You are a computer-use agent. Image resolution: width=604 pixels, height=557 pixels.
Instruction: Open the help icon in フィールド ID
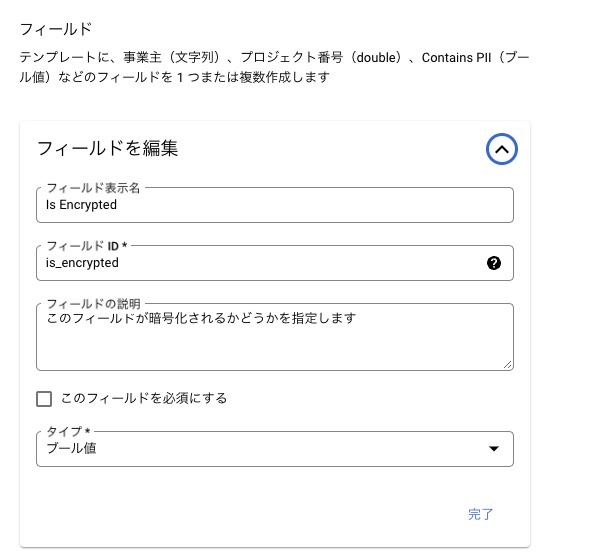[494, 263]
